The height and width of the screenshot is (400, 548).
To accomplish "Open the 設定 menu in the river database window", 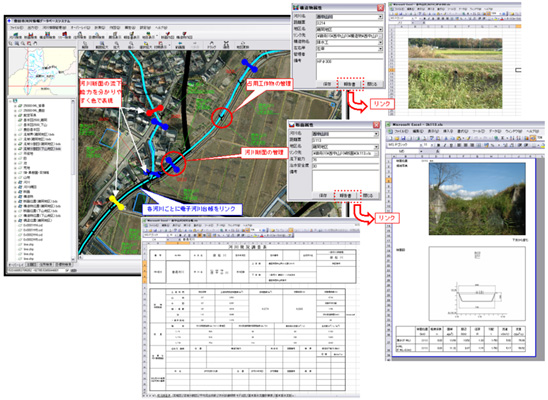I will [145, 27].
